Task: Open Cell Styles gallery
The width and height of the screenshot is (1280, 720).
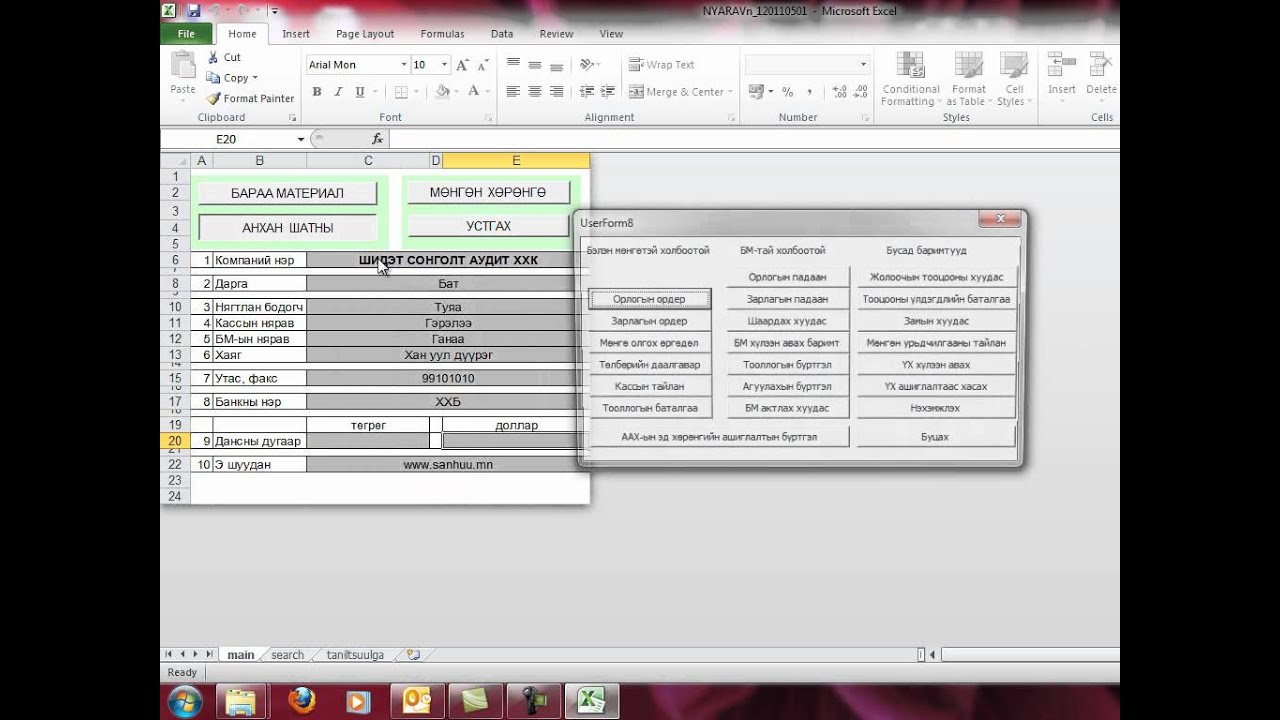Action: pyautogui.click(x=1014, y=80)
